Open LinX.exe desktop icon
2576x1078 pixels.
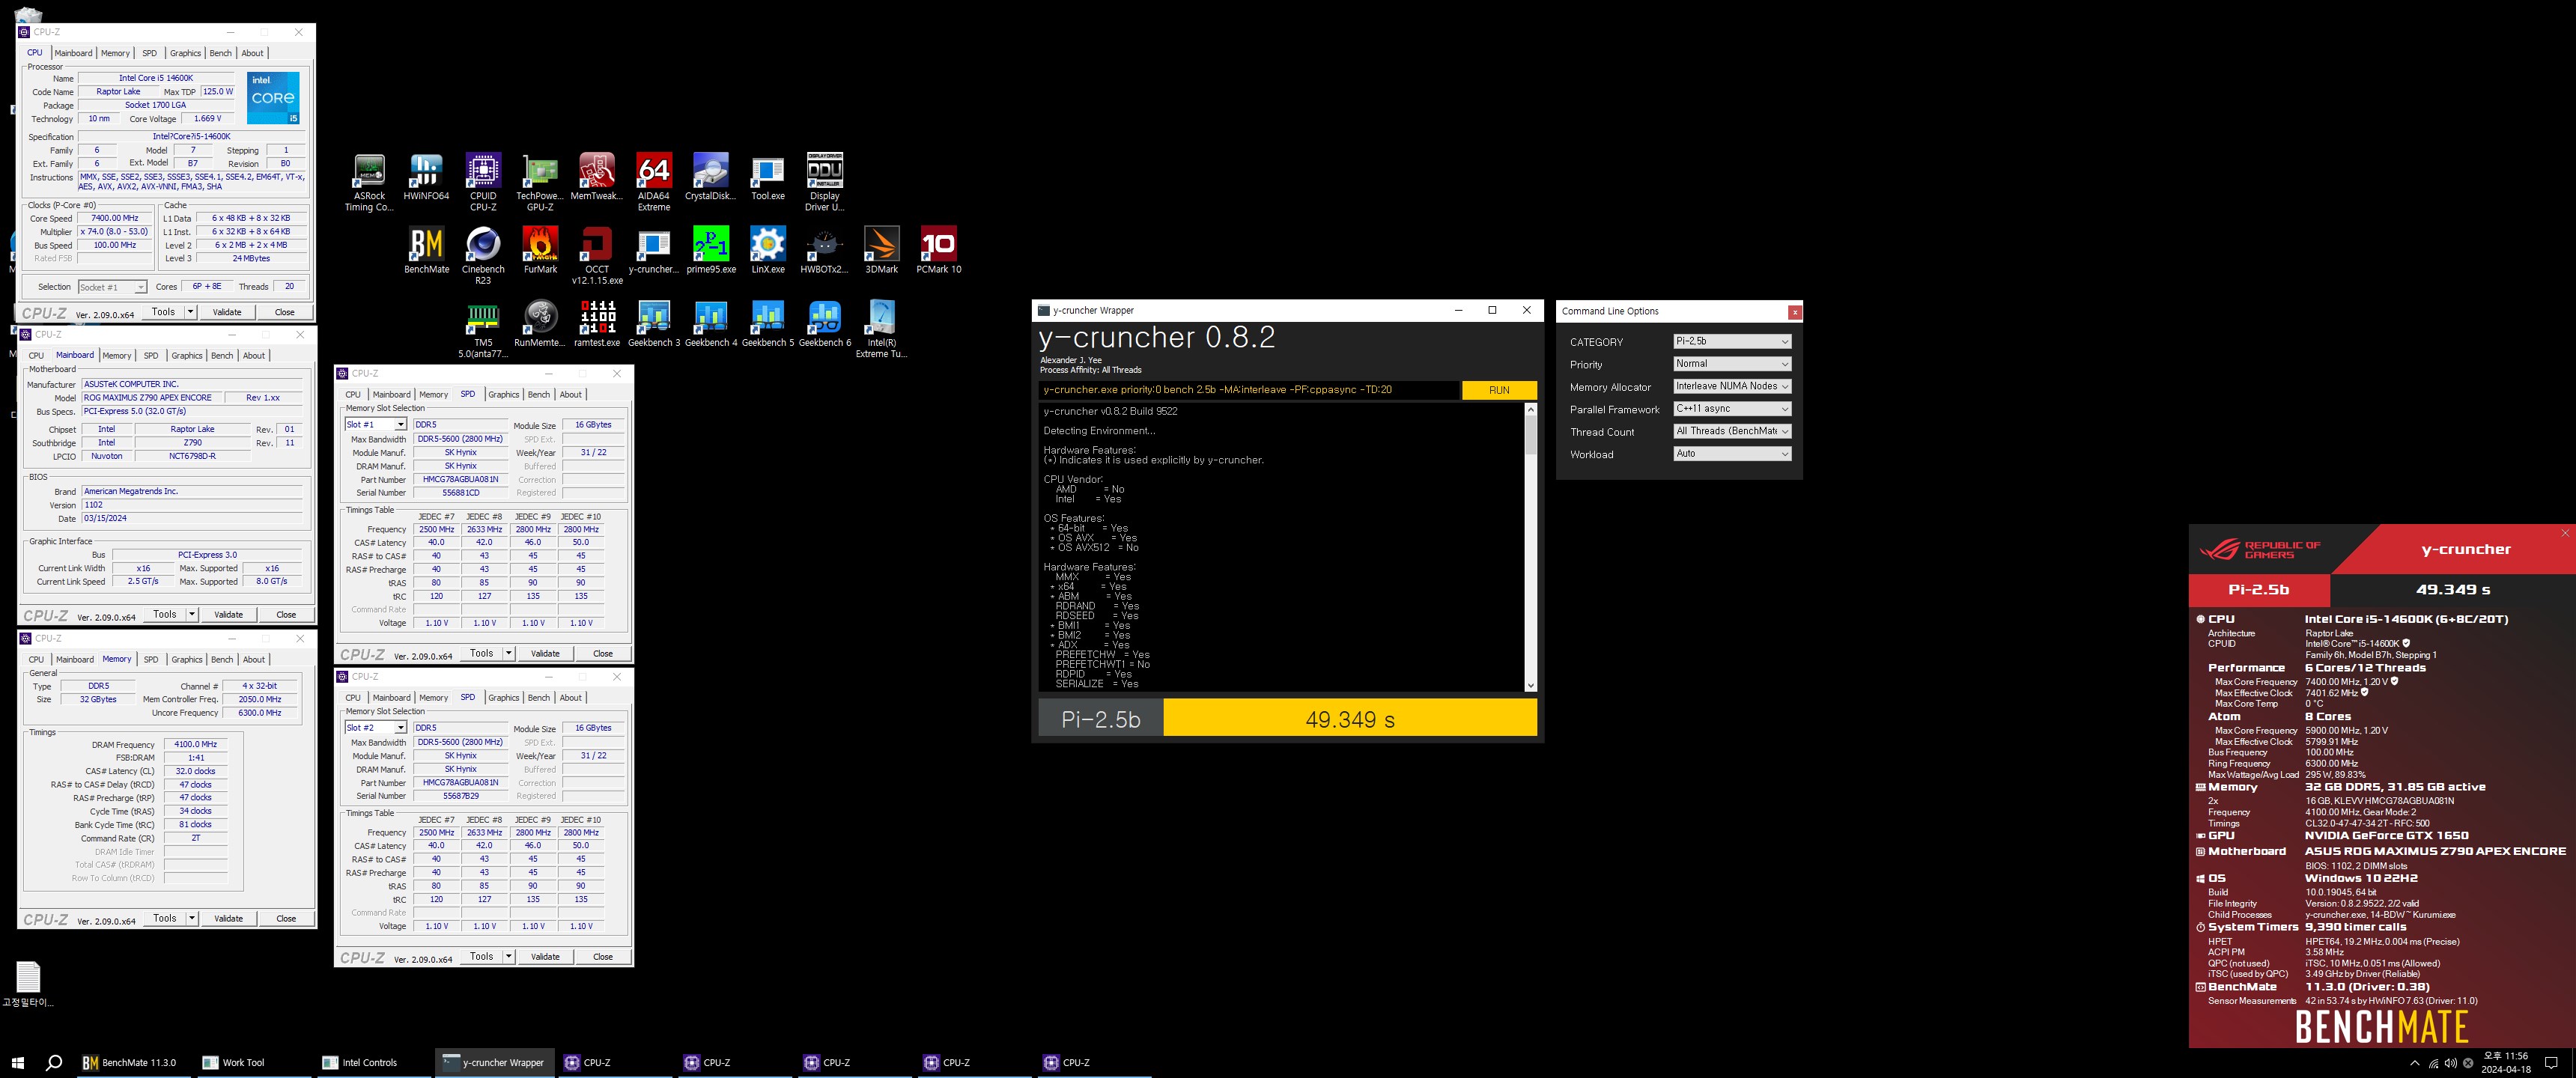(768, 251)
